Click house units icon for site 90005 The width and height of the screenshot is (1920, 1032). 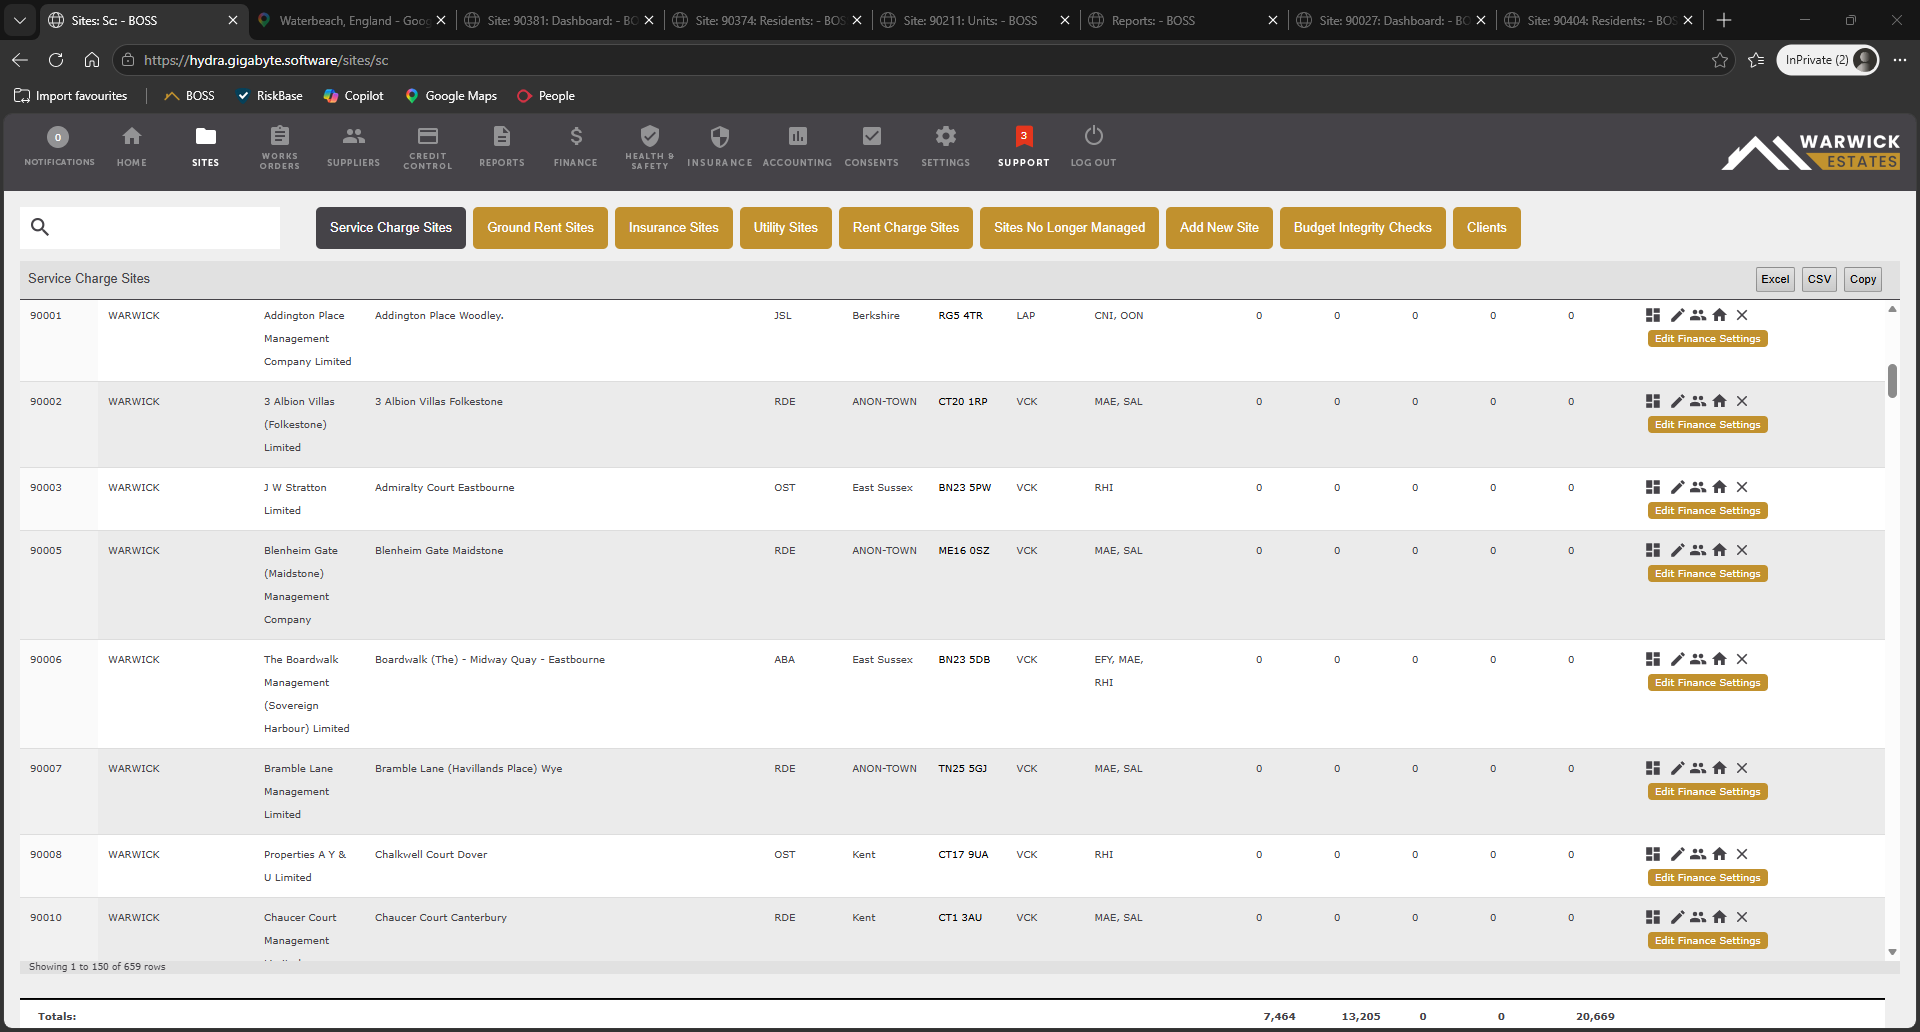[1719, 550]
